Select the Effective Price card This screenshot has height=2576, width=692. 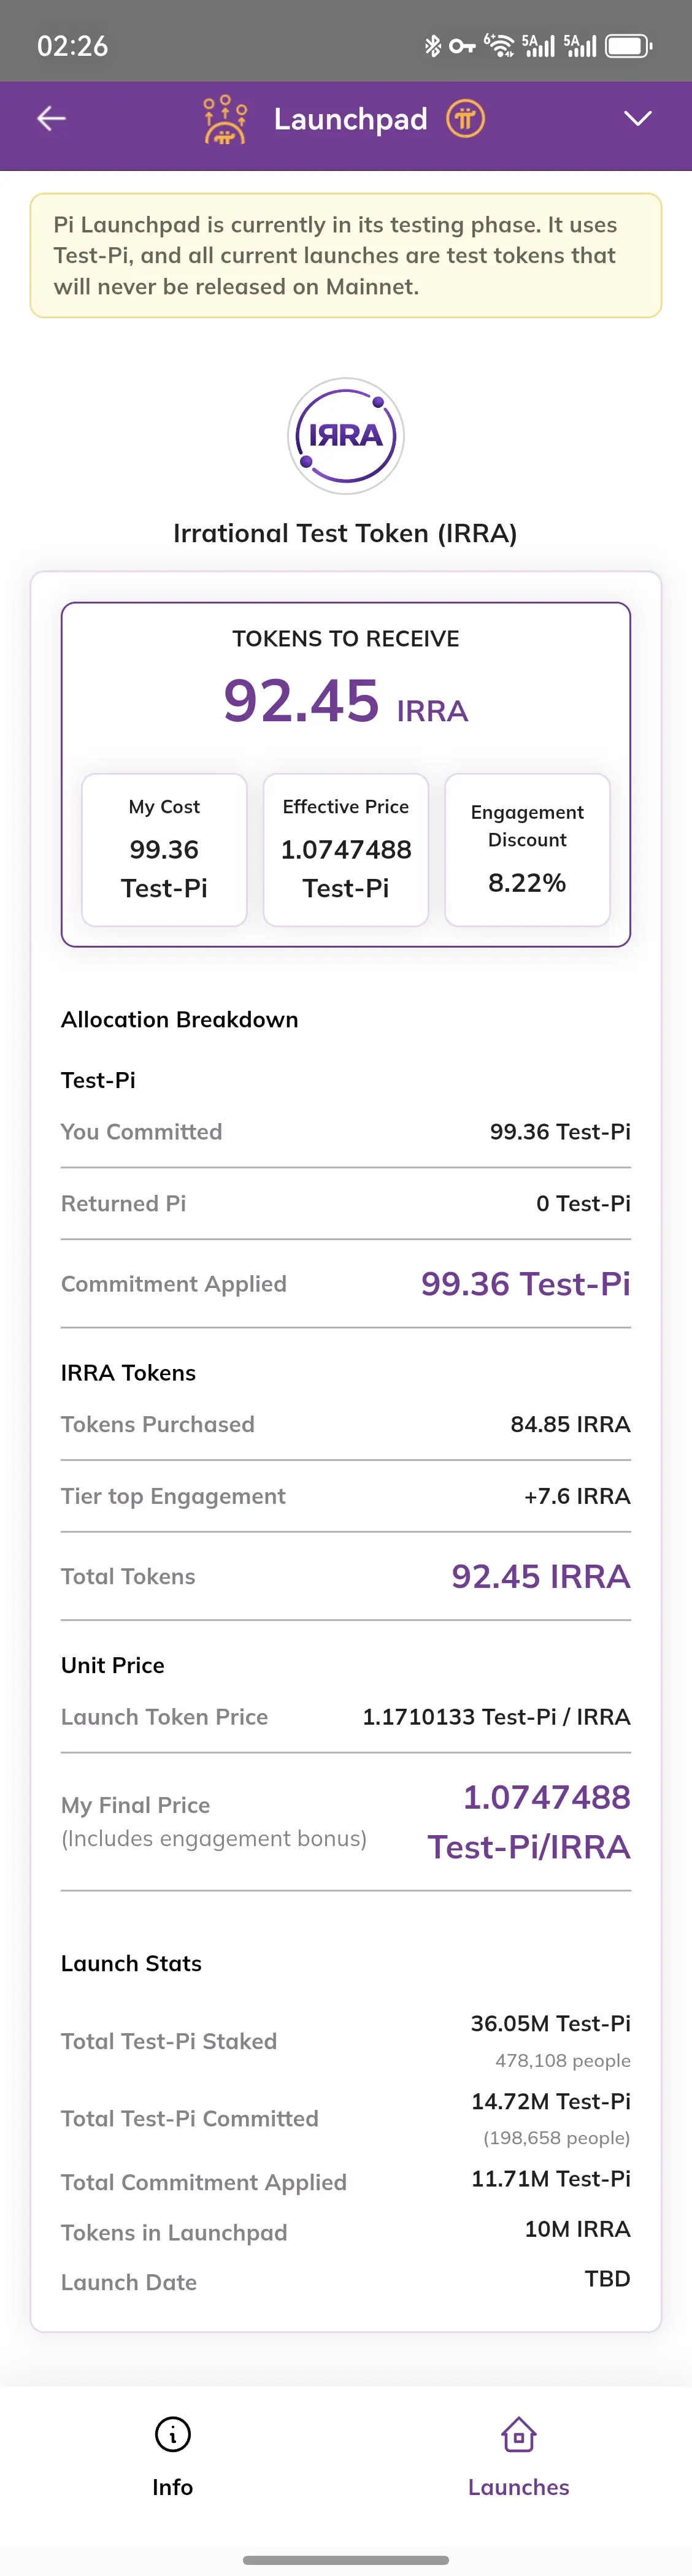tap(346, 849)
